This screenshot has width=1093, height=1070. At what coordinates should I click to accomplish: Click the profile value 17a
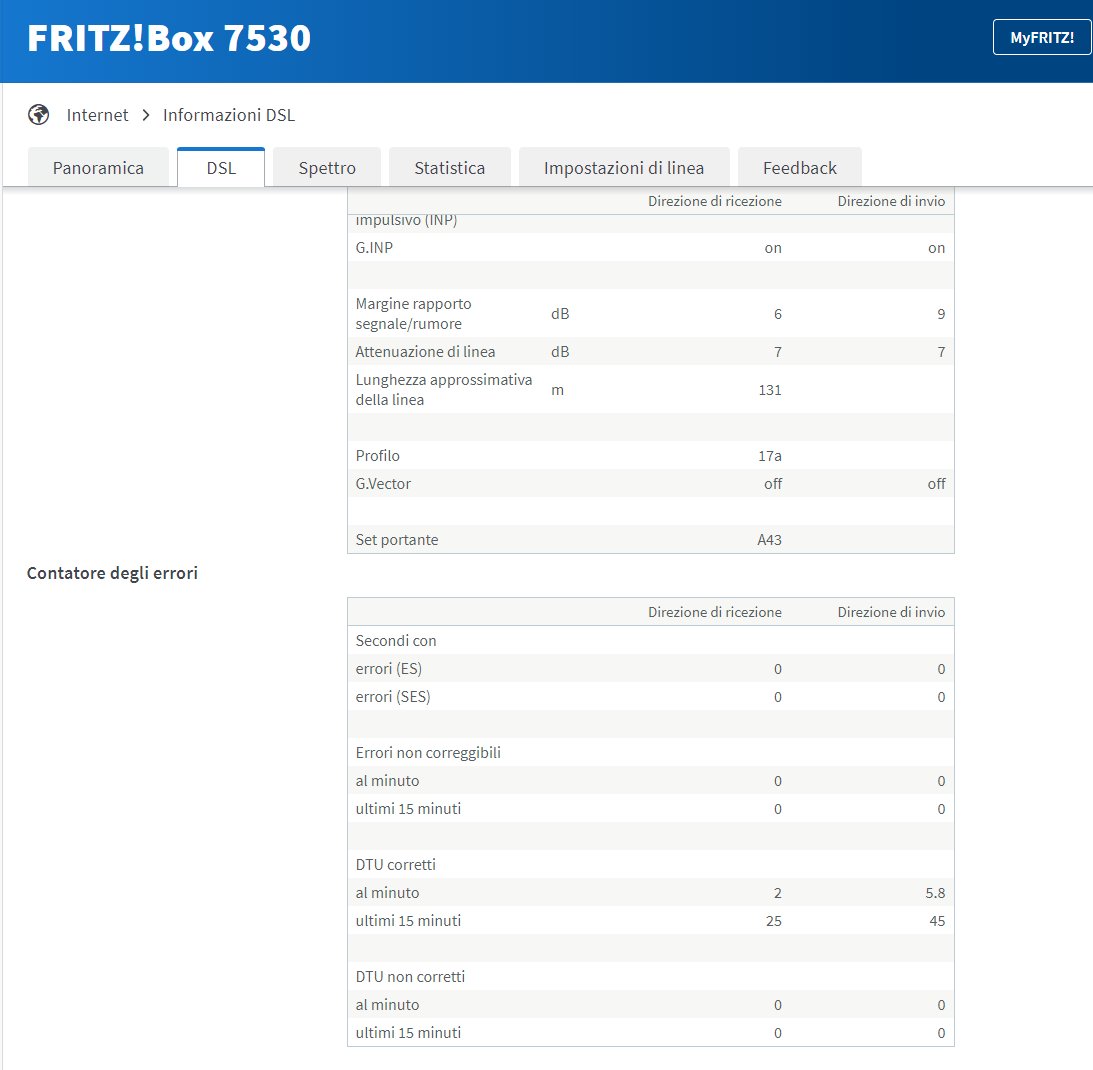(770, 455)
